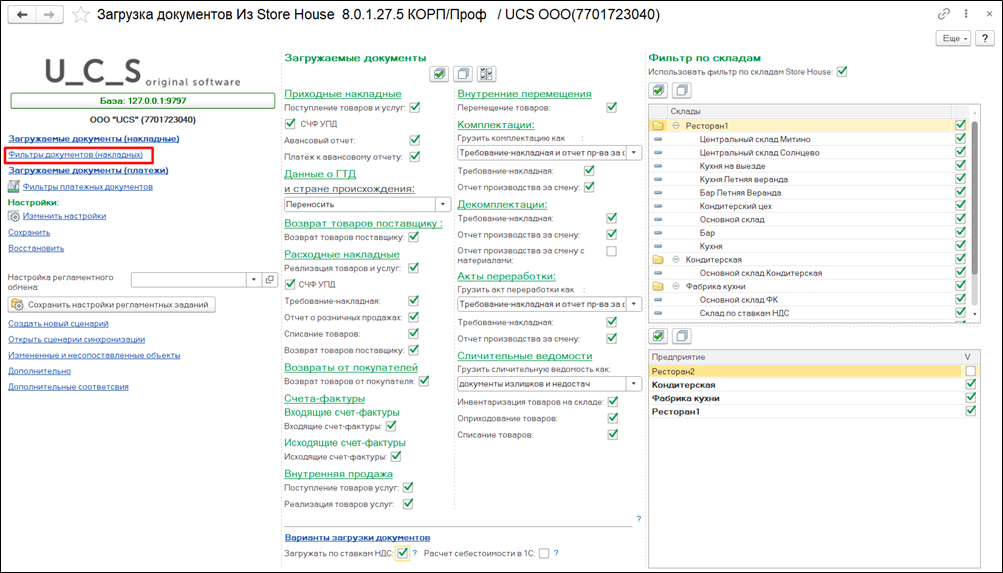
Task: Click Создать новый сценарий link
Action: point(58,324)
